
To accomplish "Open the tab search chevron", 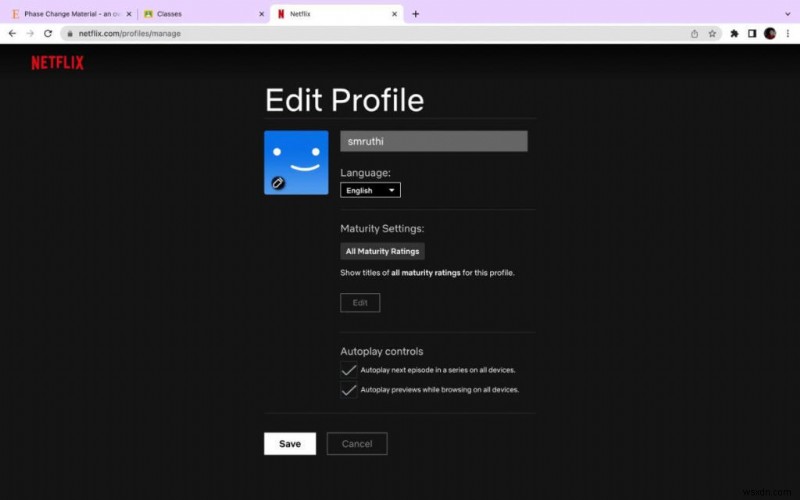I will point(788,14).
